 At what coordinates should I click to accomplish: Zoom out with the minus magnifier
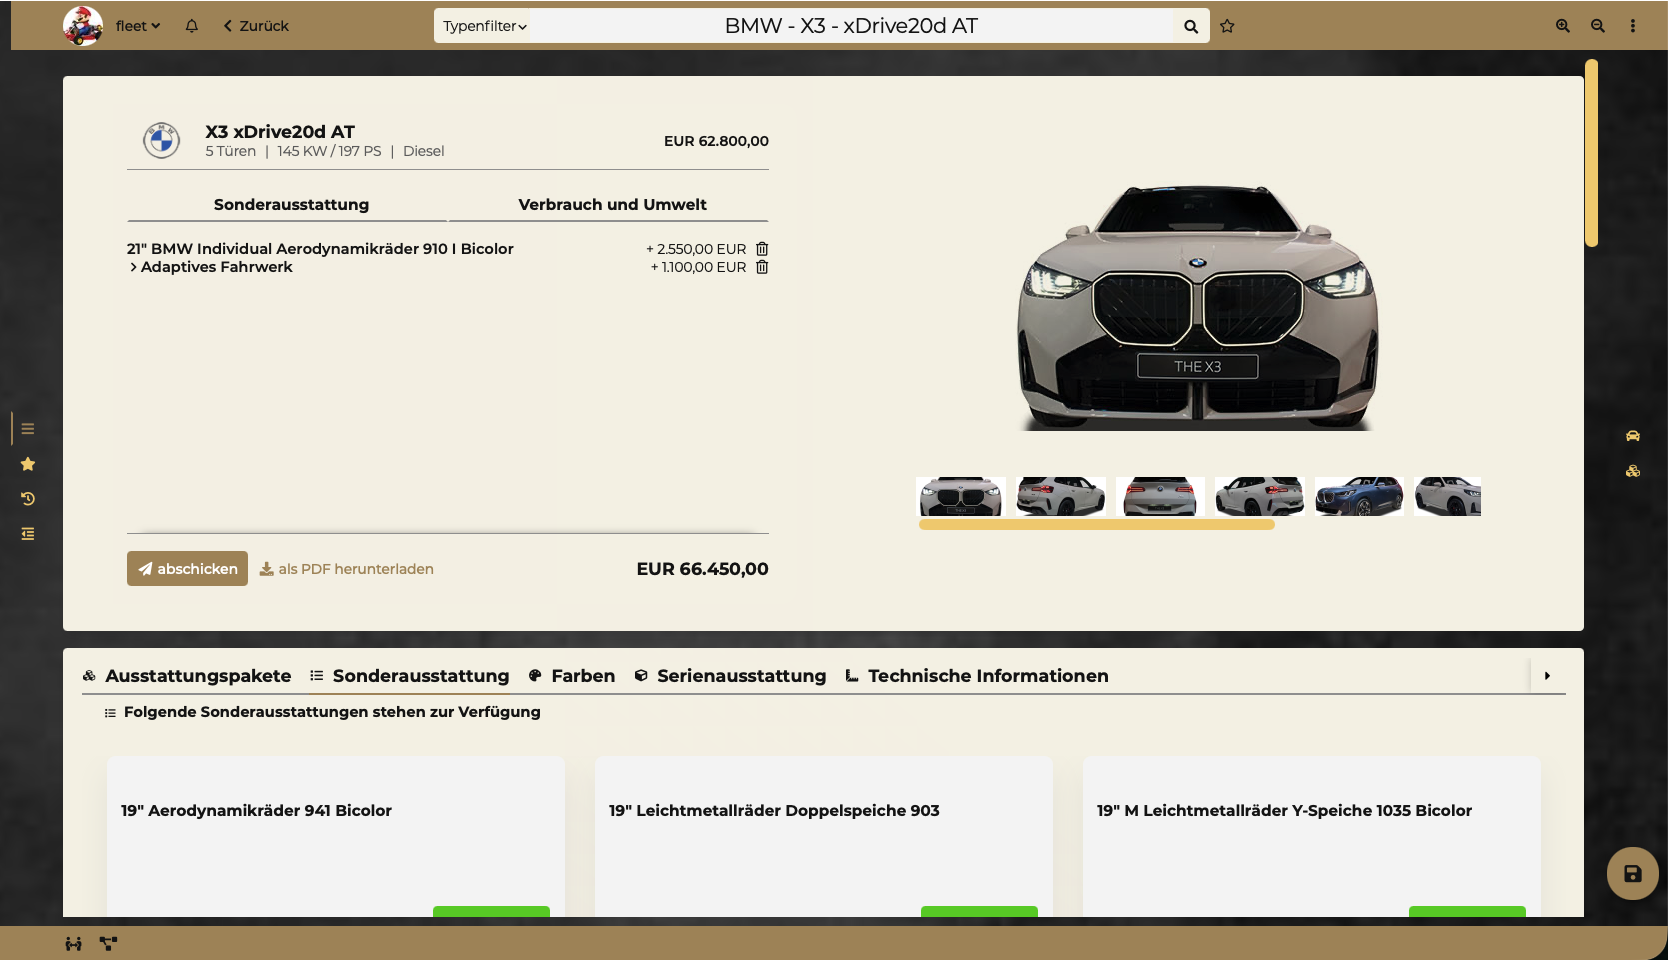(1598, 26)
